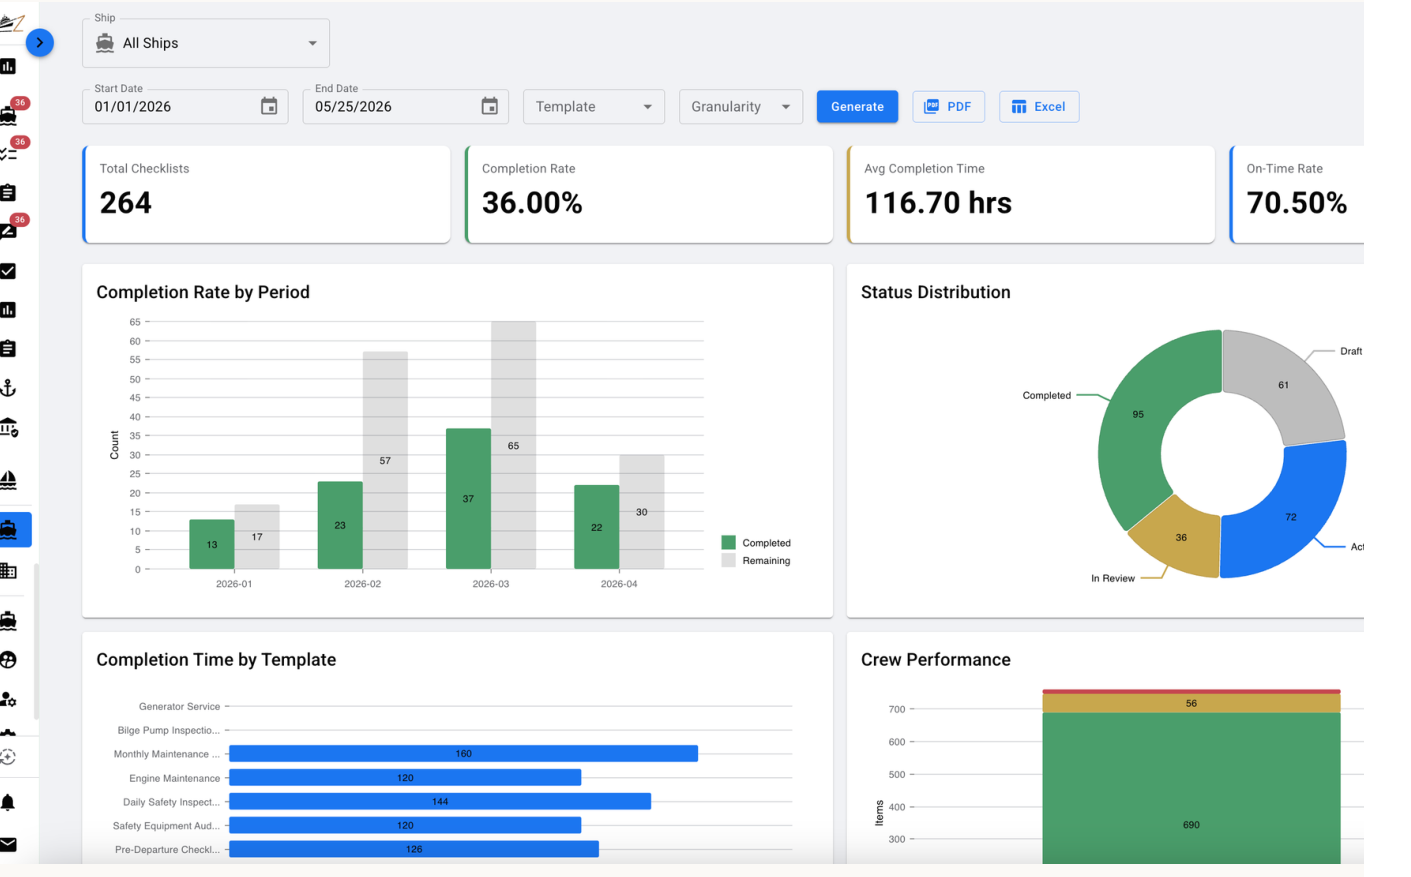Click the 2026-04 remaining bar showing 30
1411x877 pixels.
click(x=642, y=512)
